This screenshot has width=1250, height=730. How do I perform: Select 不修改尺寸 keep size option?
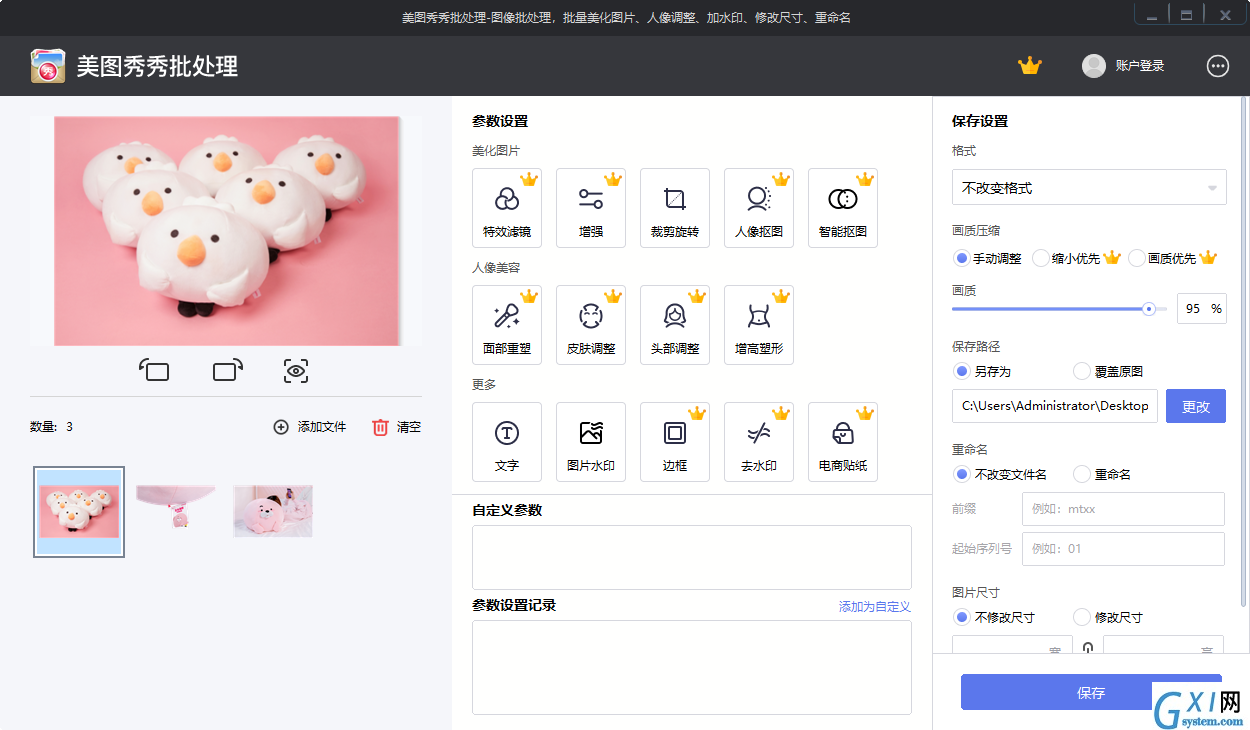coord(995,617)
